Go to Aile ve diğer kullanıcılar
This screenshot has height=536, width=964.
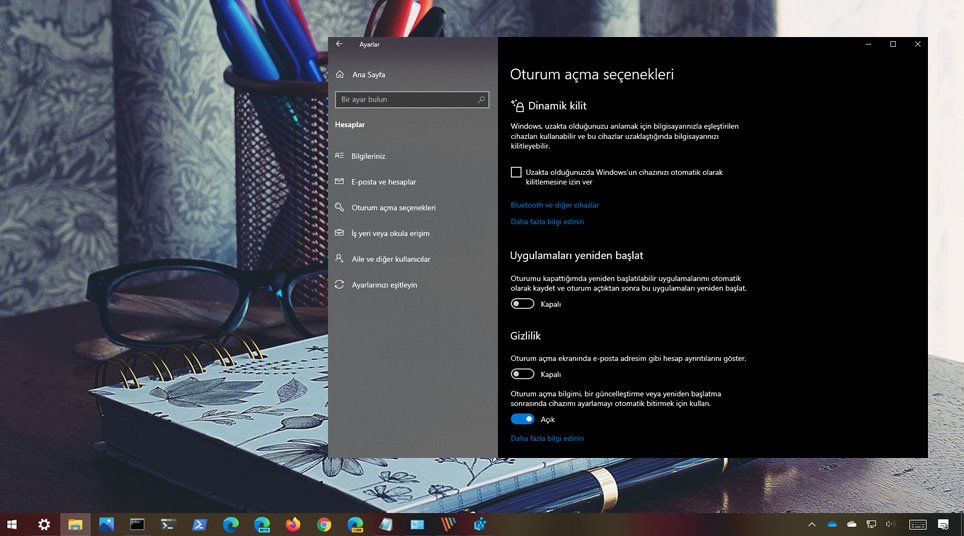pos(390,259)
